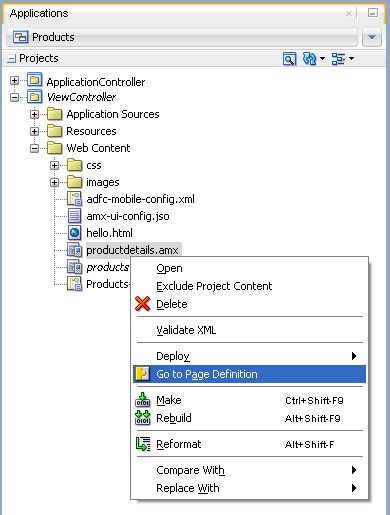This screenshot has height=515, width=390.
Task: Click the Web Content folder icon
Action: 54,148
